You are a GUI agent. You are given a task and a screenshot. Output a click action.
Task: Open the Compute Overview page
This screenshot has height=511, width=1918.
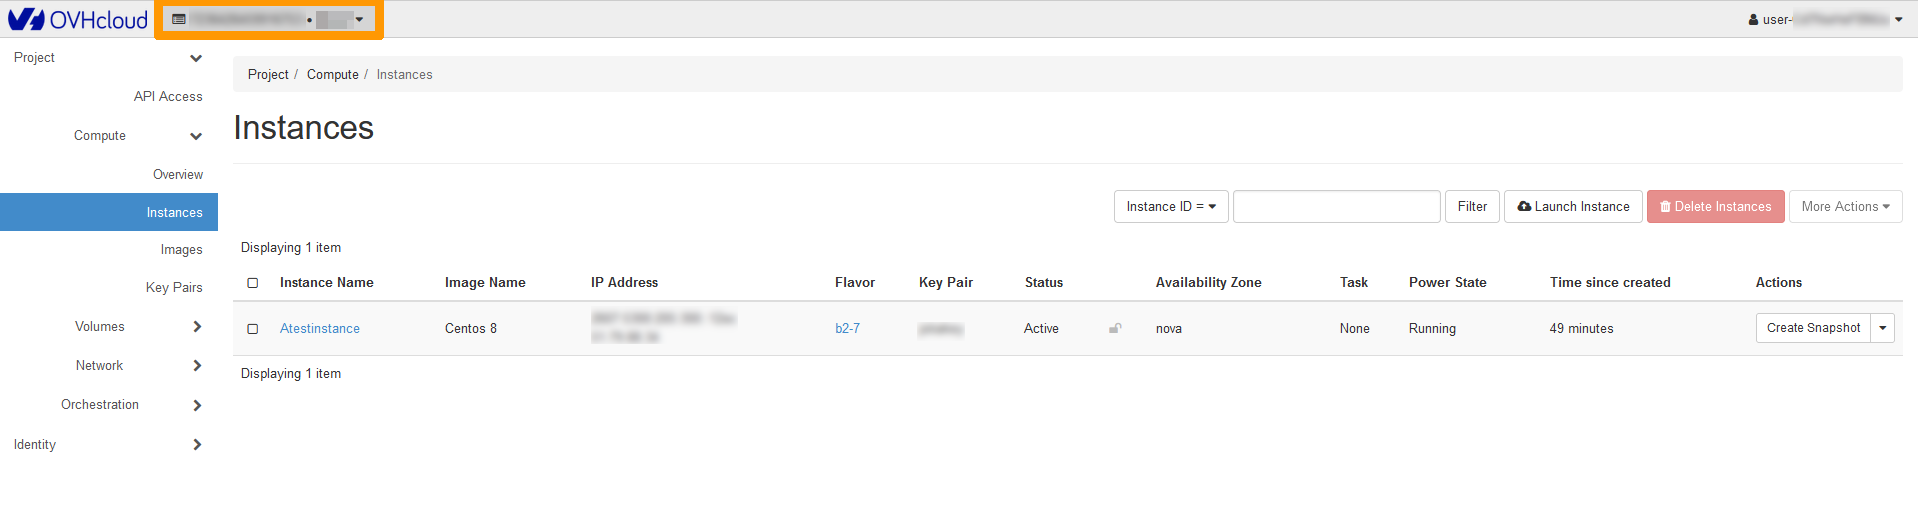(178, 175)
